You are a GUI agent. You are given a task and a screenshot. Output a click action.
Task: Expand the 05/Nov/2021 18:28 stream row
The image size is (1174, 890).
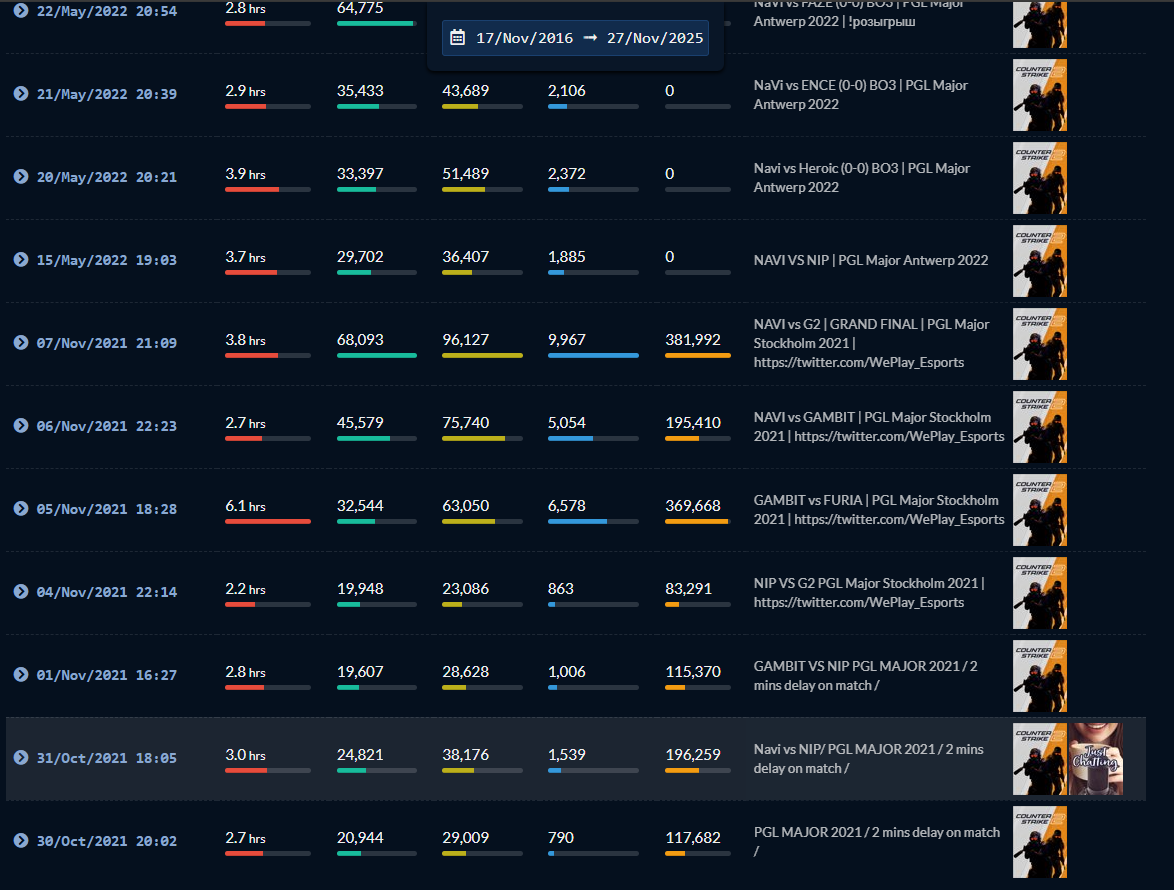[x=21, y=509]
